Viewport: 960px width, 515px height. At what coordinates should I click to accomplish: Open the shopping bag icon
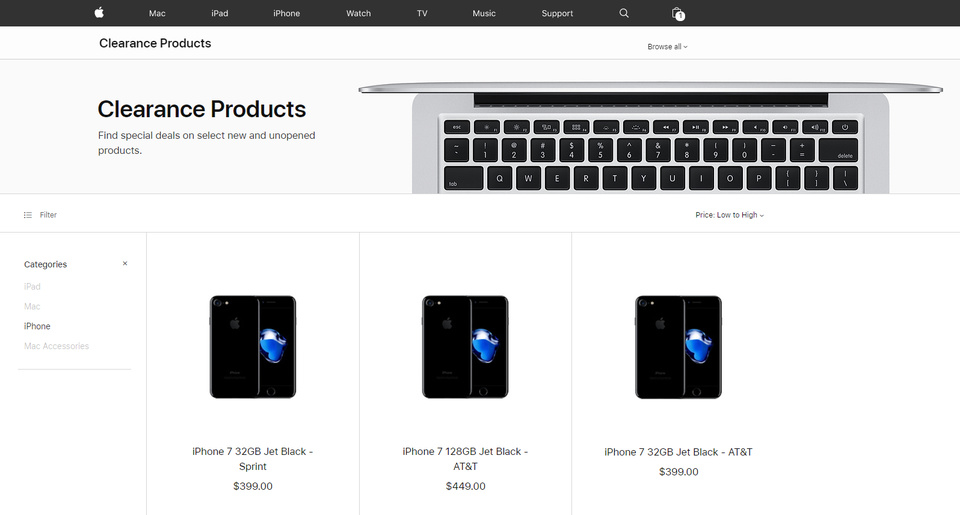[678, 13]
